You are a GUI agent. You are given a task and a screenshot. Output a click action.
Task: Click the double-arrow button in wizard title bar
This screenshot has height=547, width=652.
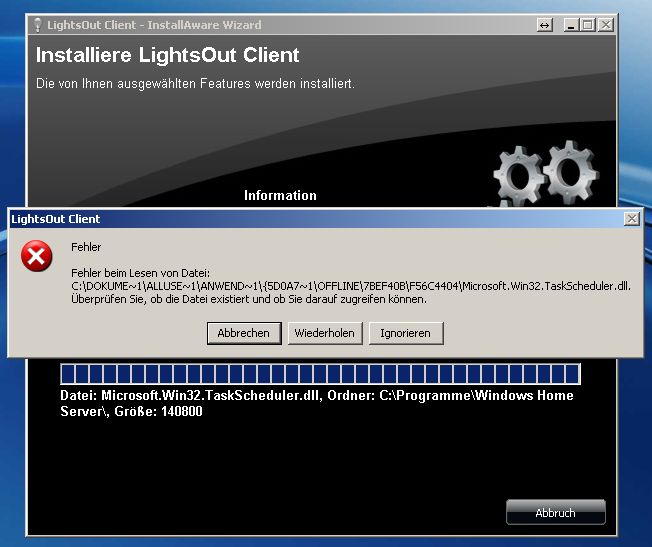coord(544,25)
